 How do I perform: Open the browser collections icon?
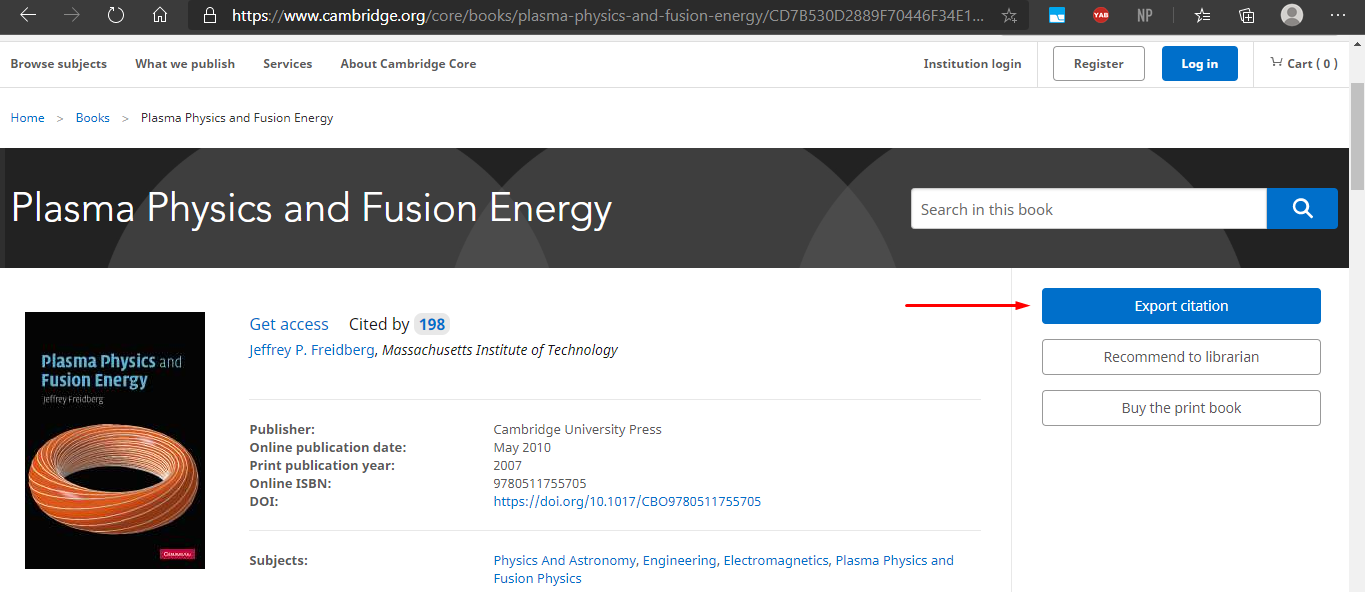[x=1247, y=15]
